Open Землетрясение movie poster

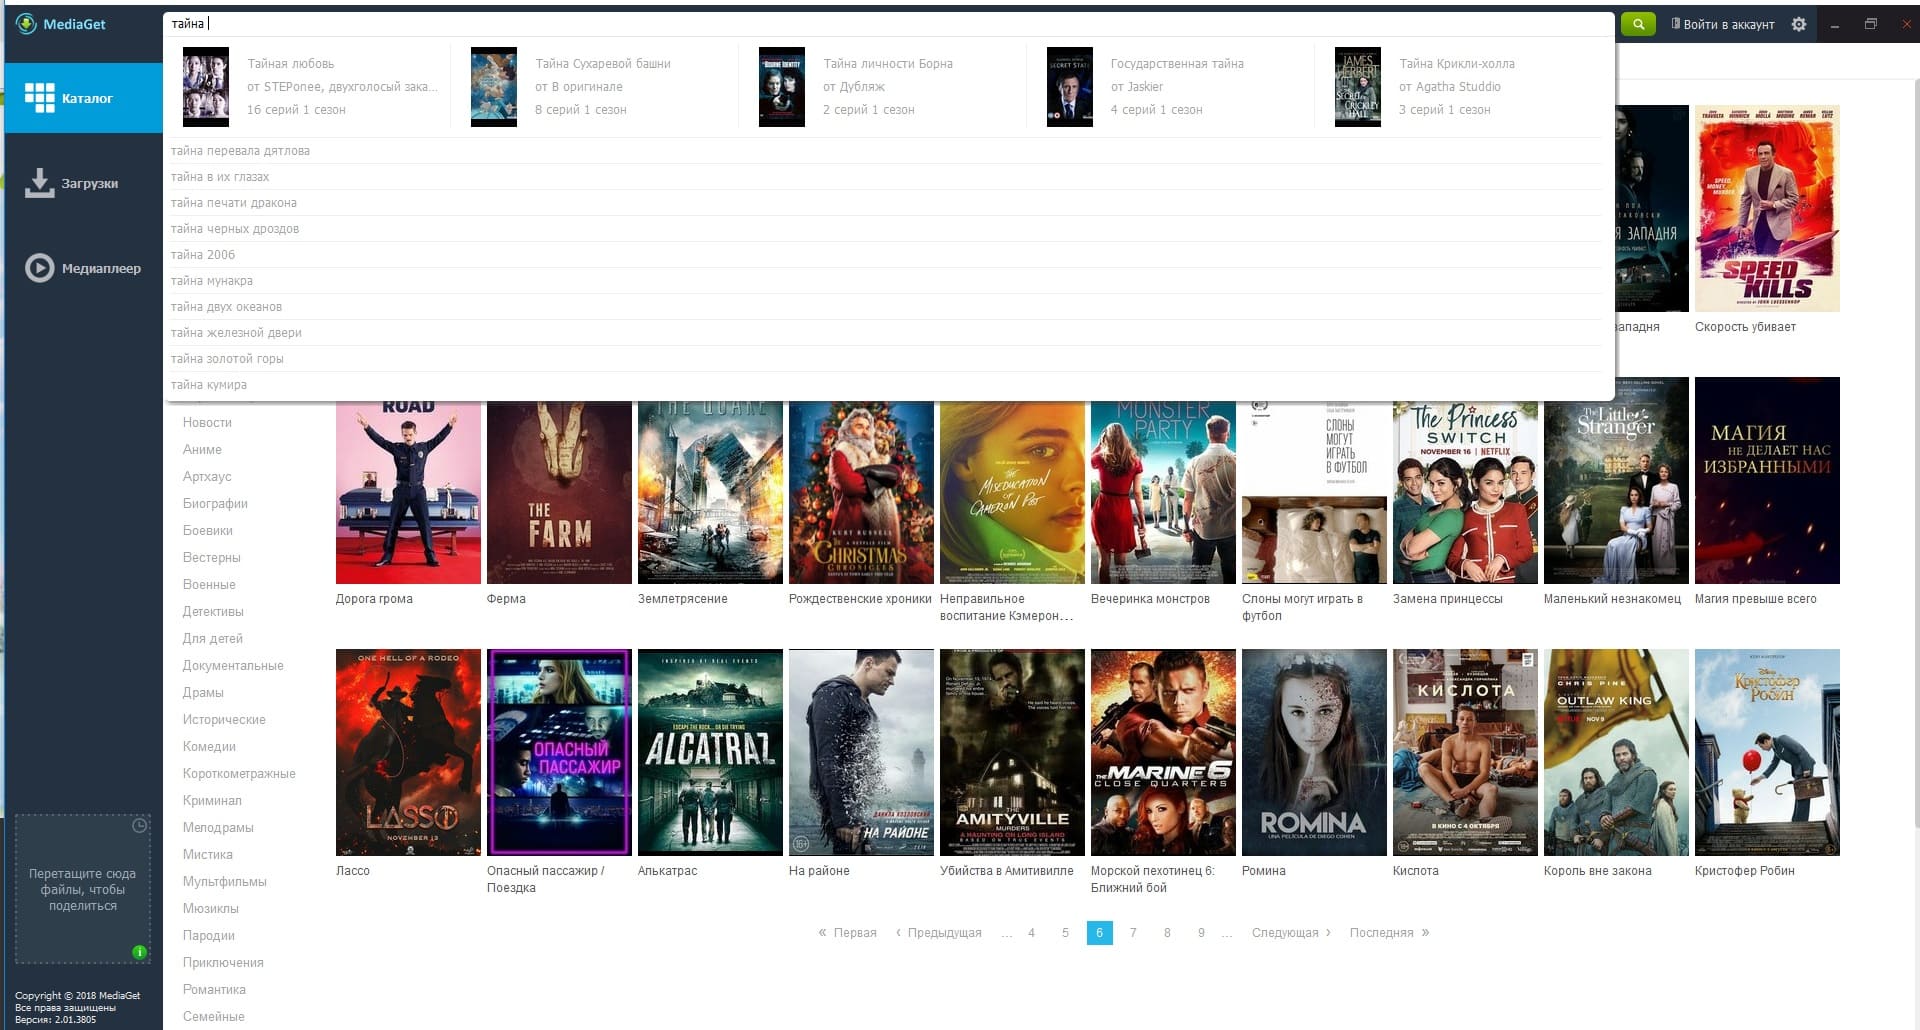(710, 492)
